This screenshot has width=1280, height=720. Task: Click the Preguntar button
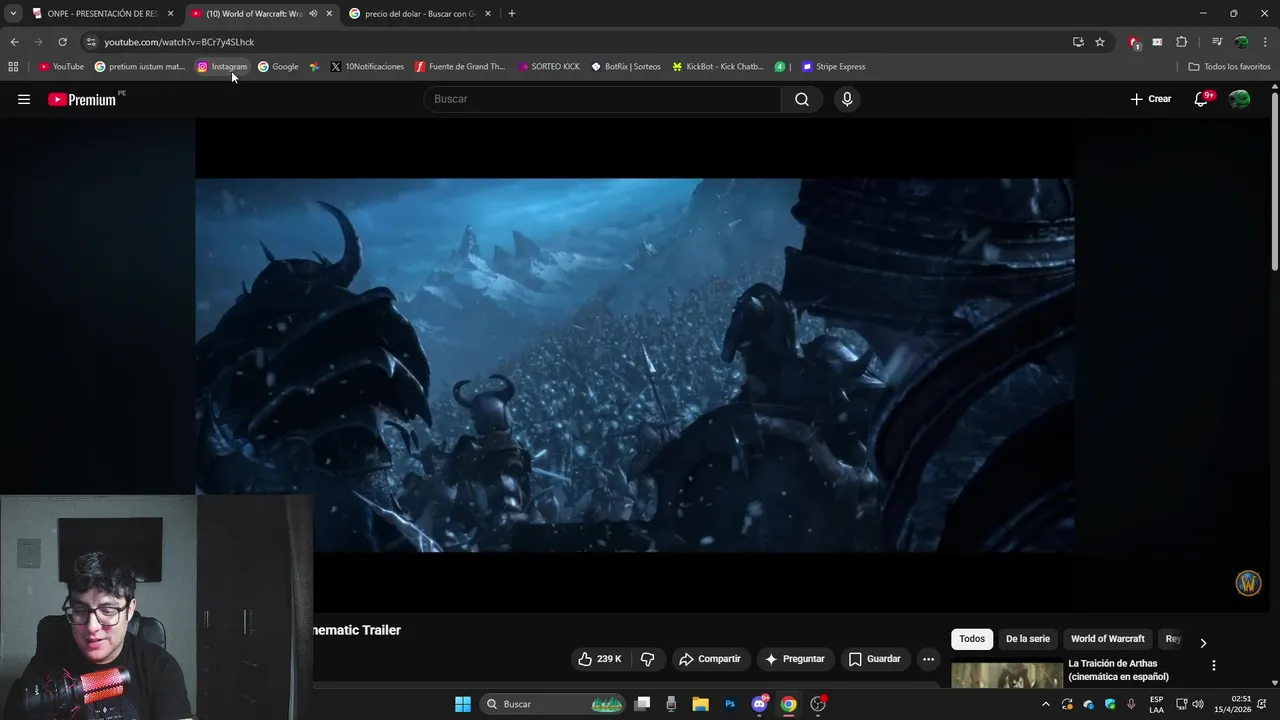point(795,659)
